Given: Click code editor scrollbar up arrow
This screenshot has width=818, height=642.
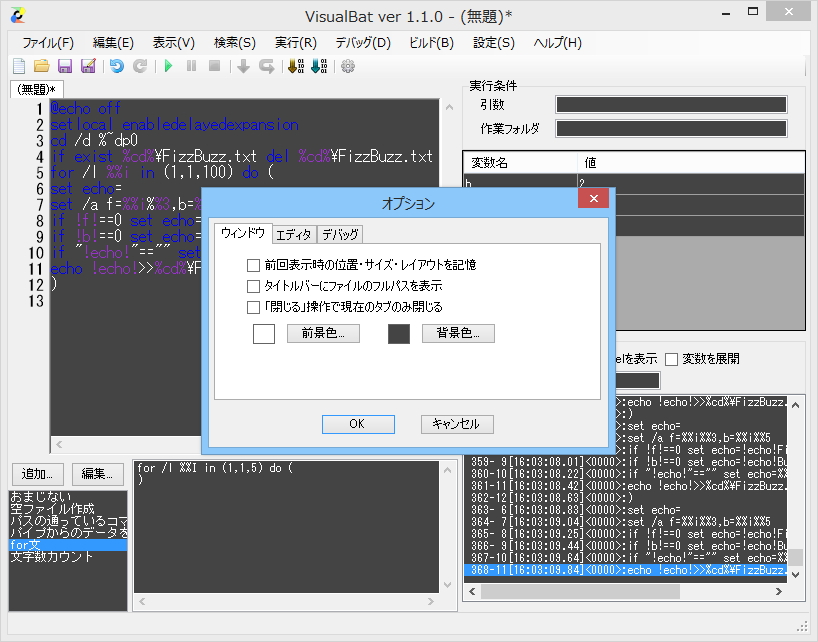Looking at the screenshot, I should 449,107.
